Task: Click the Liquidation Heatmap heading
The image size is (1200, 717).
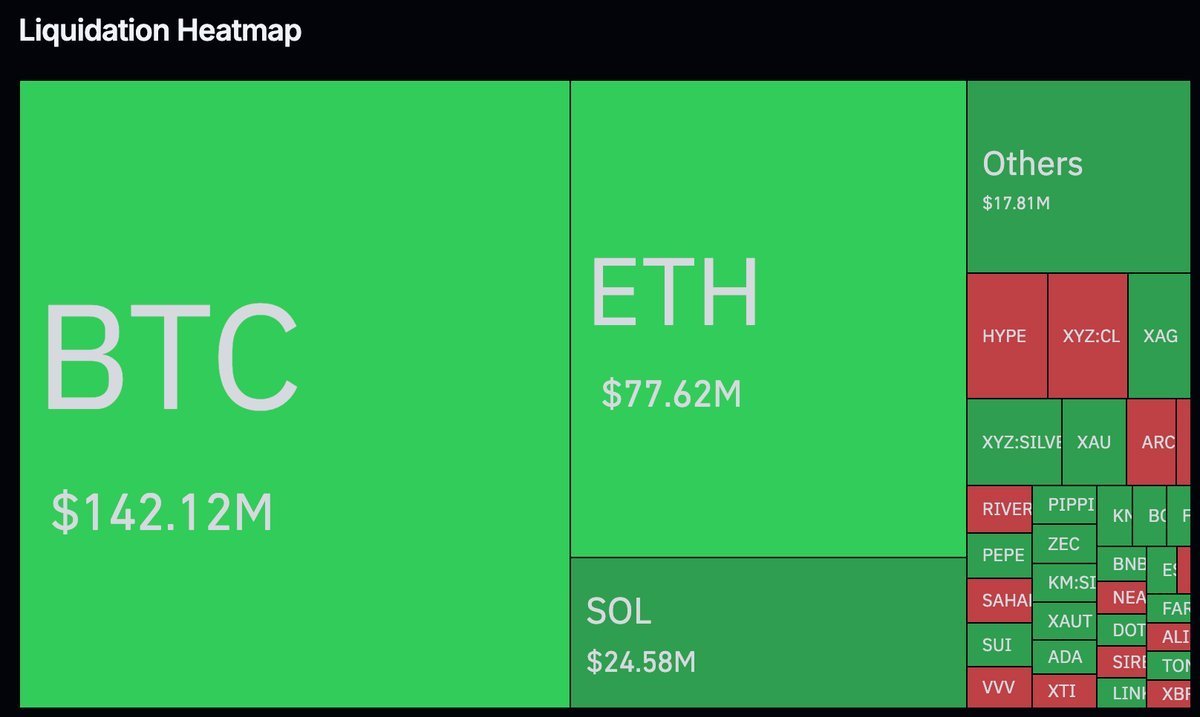Action: (160, 31)
